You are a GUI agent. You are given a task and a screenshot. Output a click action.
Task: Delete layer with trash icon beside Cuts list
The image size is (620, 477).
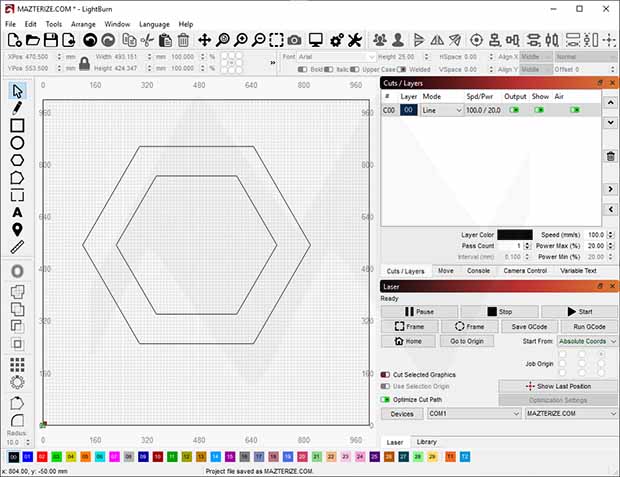[x=611, y=156]
